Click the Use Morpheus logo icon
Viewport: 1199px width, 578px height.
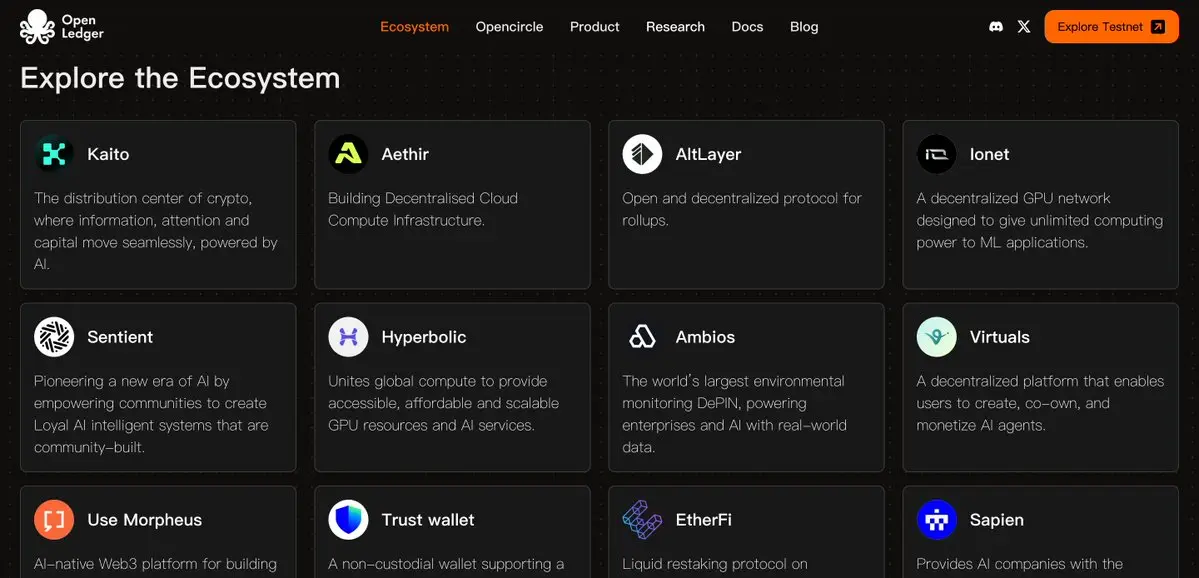[54, 520]
